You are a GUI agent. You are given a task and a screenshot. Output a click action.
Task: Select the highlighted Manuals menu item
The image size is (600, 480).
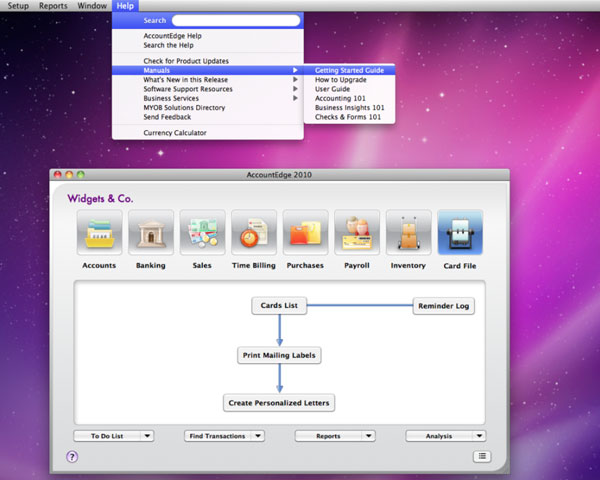(x=208, y=70)
